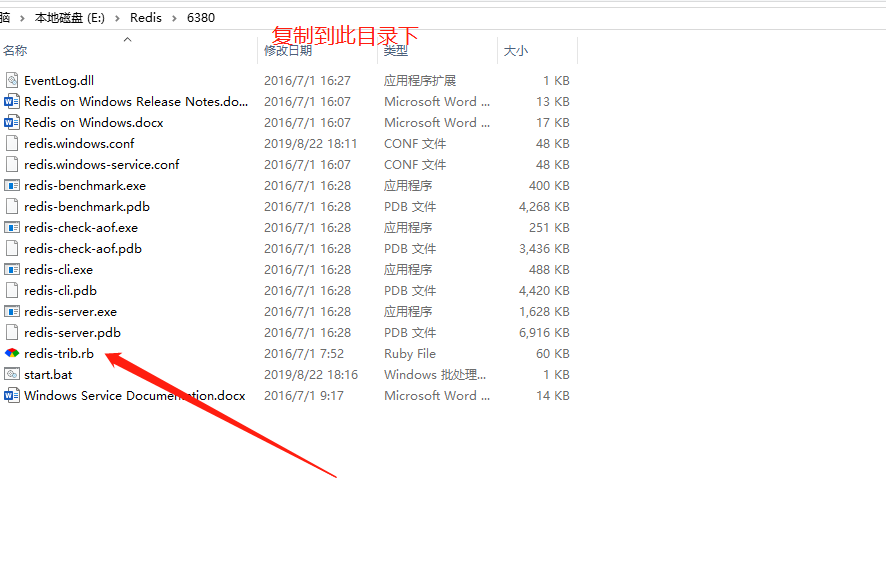The image size is (886, 568).
Task: Sort files by the 类型 column header
Action: click(396, 50)
